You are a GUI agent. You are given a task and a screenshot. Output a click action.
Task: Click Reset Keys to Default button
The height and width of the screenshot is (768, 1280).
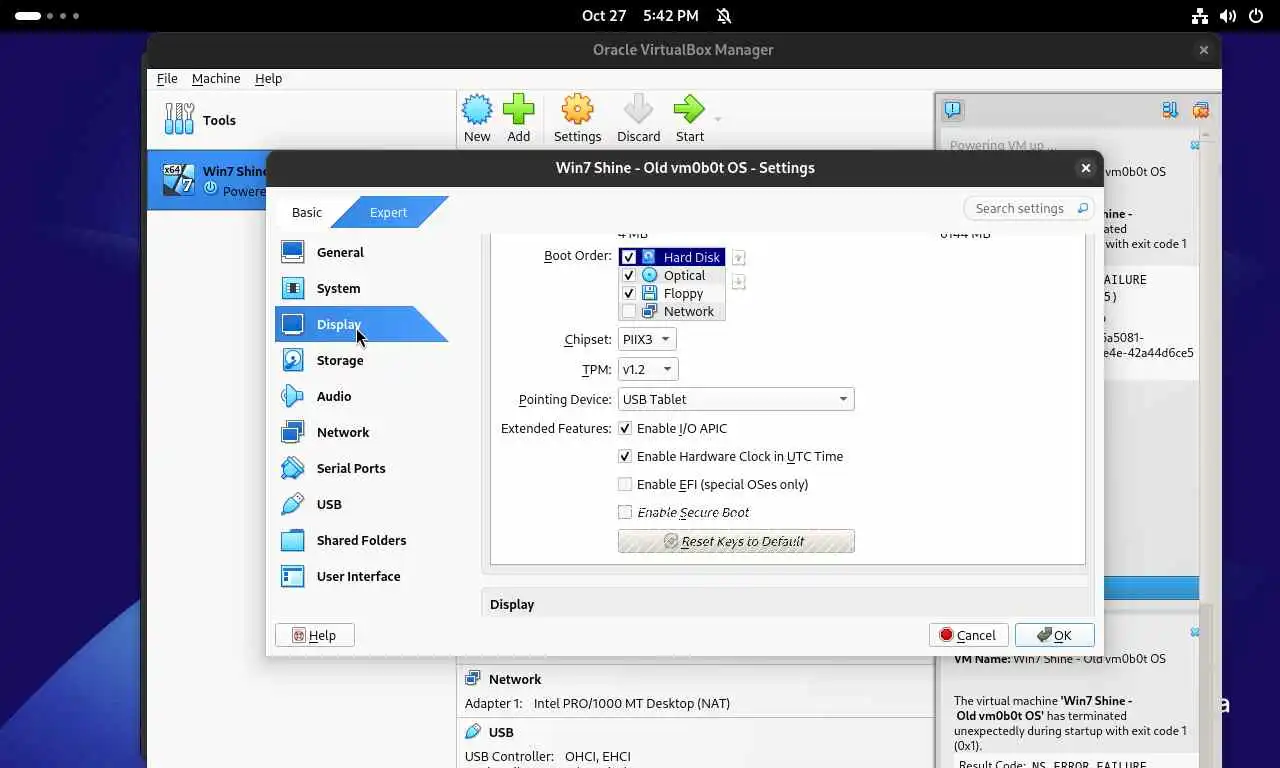(736, 541)
